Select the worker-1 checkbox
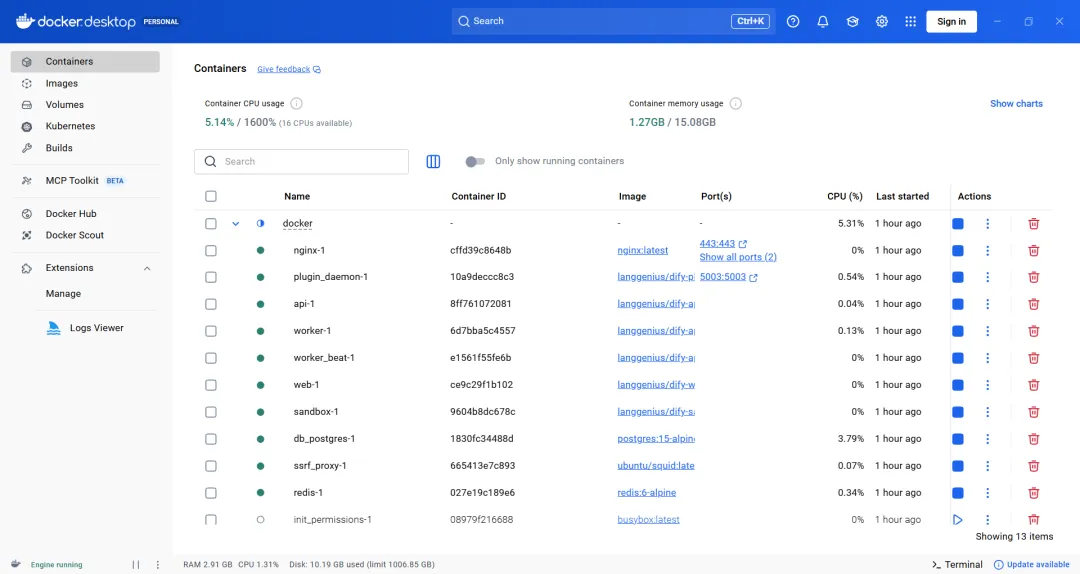Screen dimensions: 1080x574 (x=211, y=331)
